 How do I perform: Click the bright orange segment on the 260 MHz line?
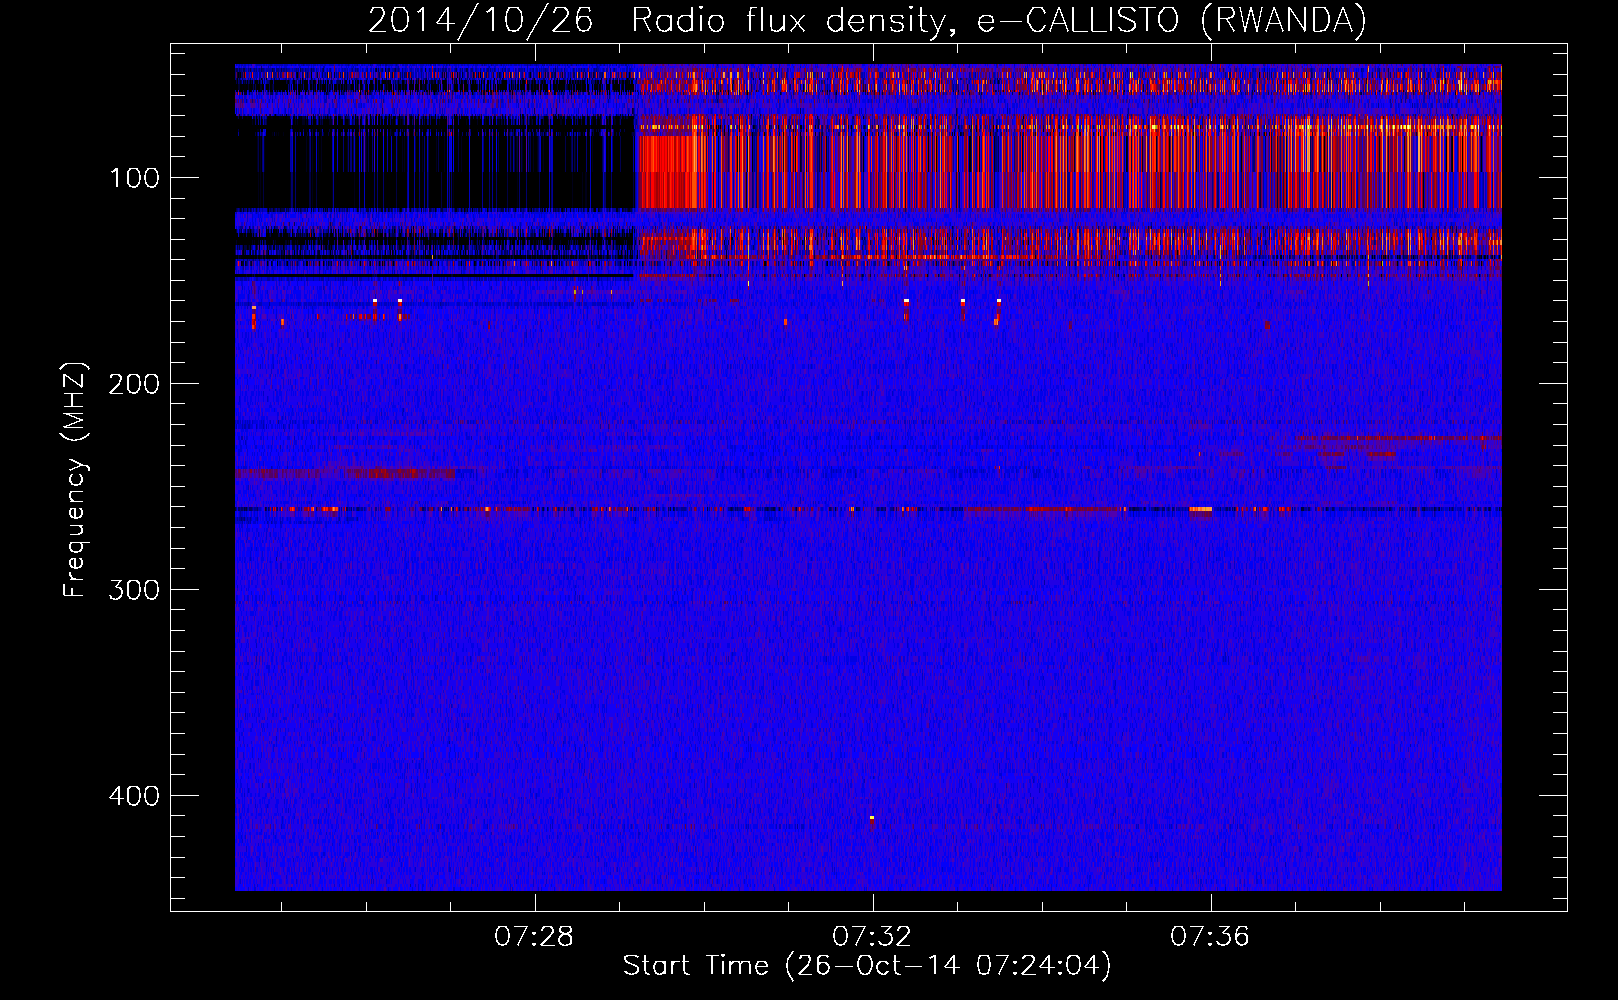pyautogui.click(x=1200, y=510)
